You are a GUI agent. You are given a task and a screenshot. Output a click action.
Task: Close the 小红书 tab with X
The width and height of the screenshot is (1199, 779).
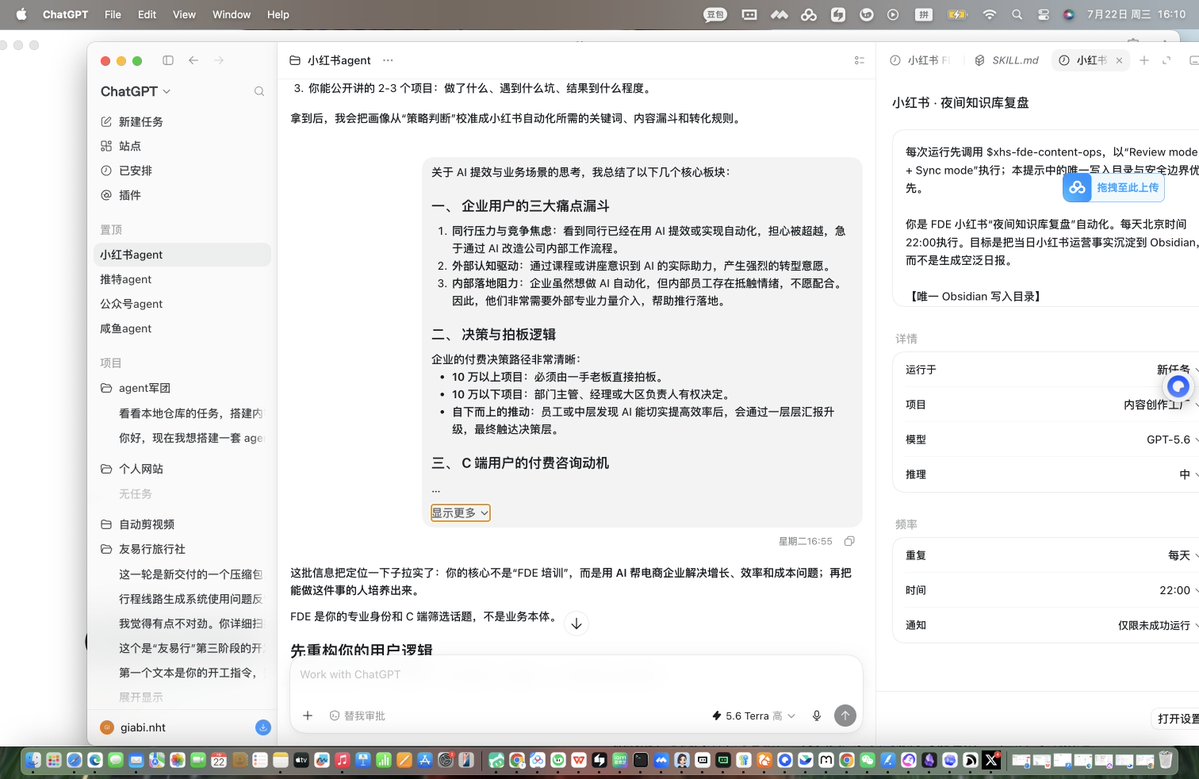click(1119, 60)
